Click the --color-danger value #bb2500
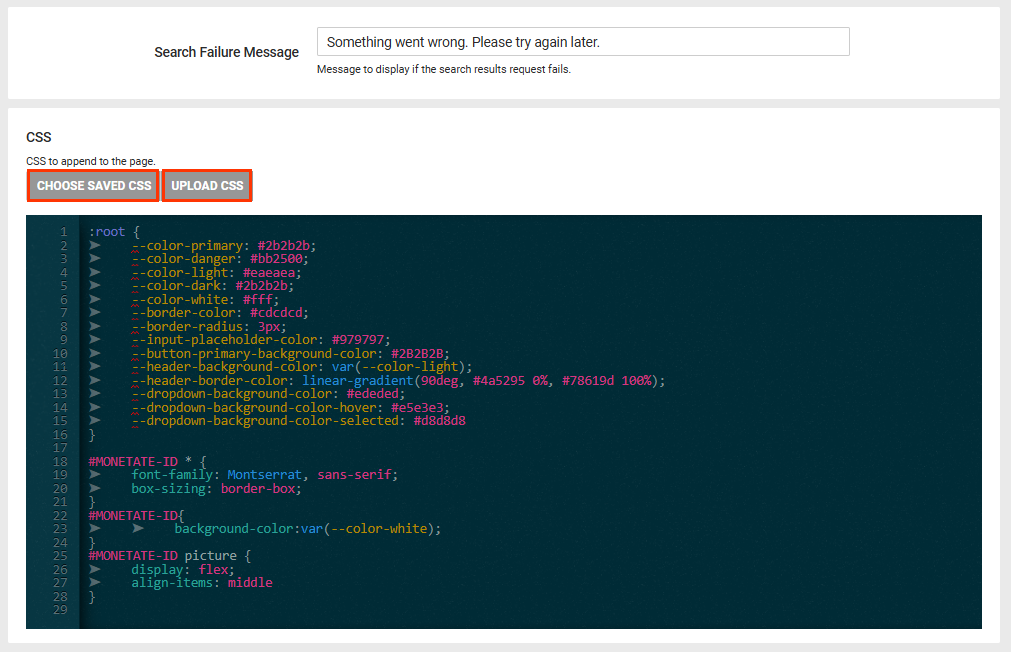This screenshot has width=1011, height=652. click(277, 259)
